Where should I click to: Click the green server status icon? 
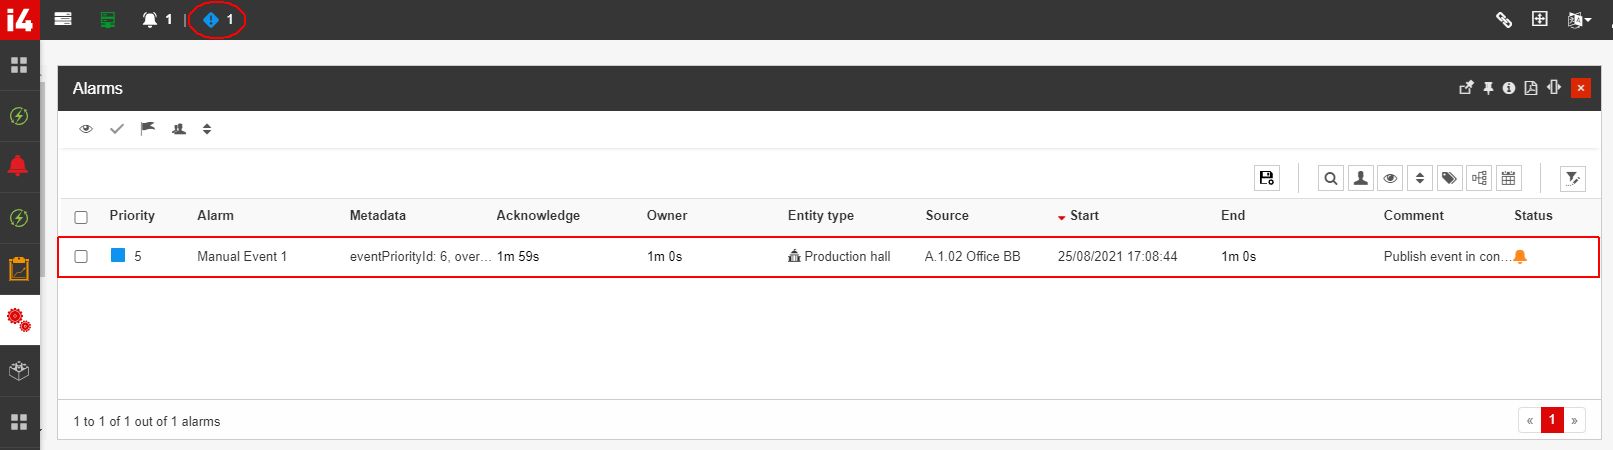[x=108, y=19]
